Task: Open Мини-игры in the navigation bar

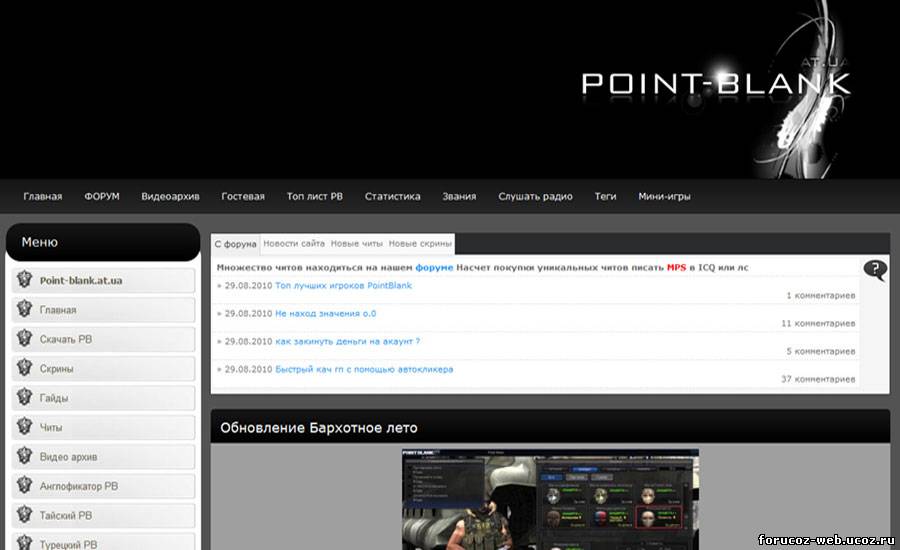Action: click(664, 196)
